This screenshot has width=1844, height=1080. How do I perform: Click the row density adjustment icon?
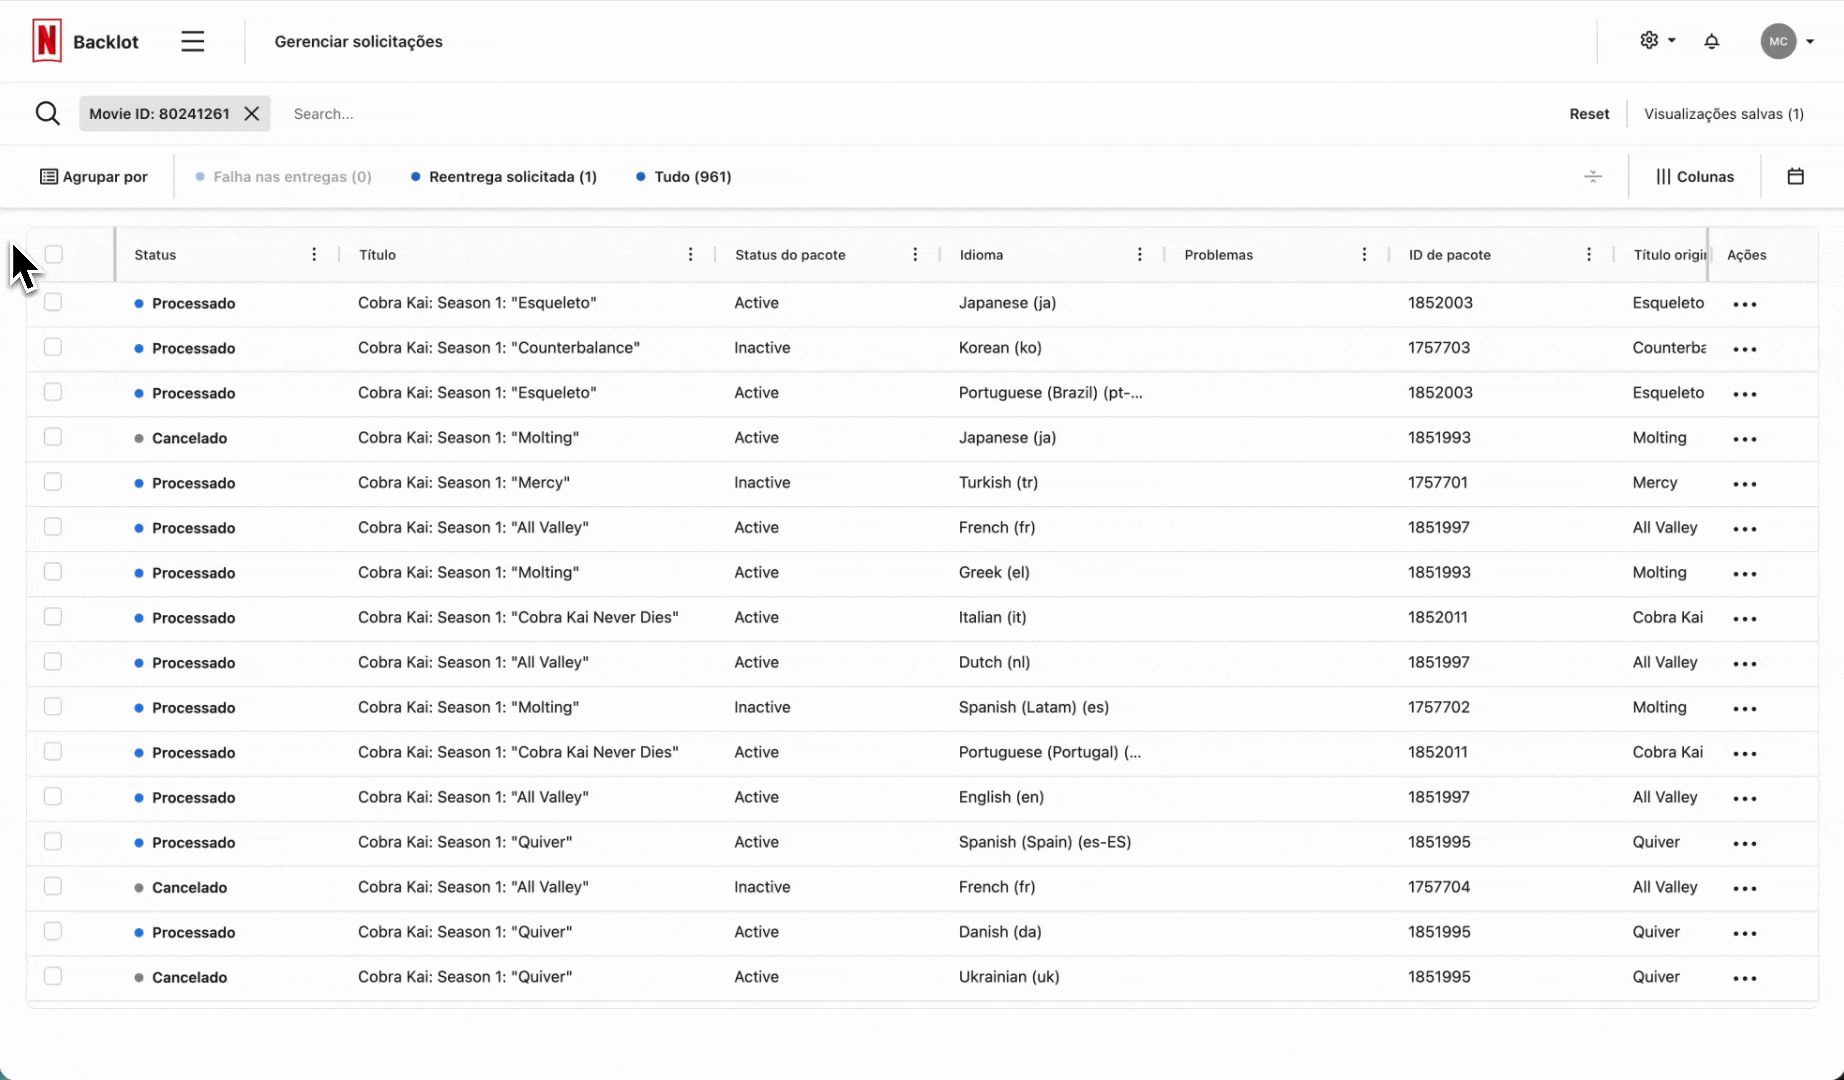pos(1593,176)
